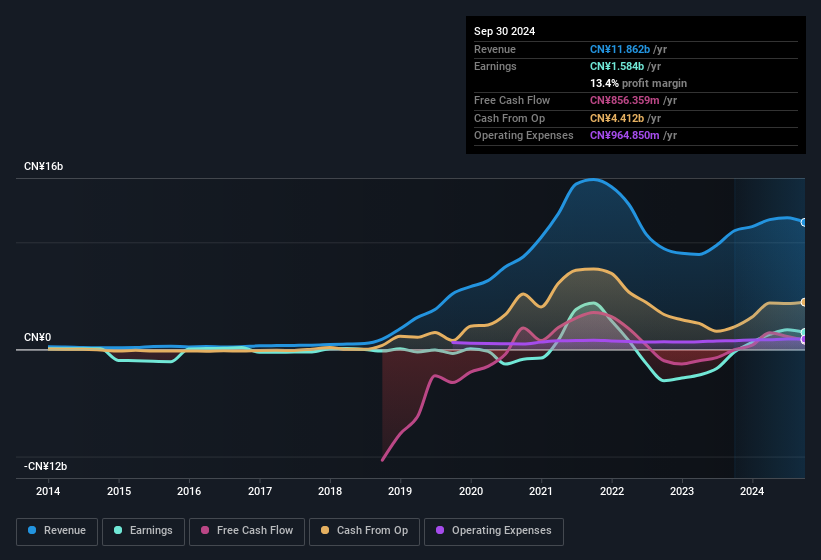The image size is (821, 560).
Task: Select the 2022 x-axis label
Action: [612, 491]
